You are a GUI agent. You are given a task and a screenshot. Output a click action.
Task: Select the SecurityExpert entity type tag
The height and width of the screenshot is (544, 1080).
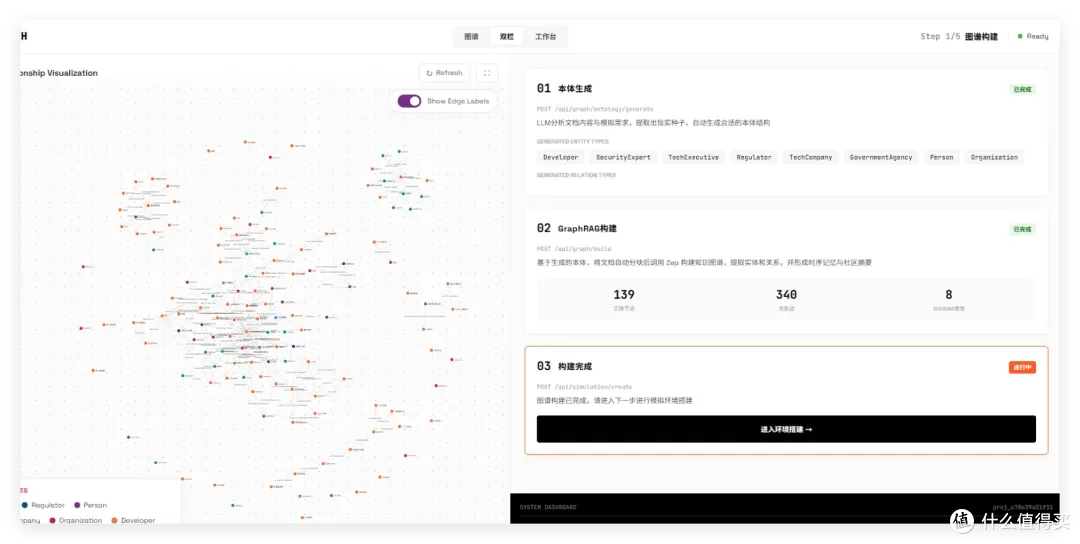pos(623,158)
